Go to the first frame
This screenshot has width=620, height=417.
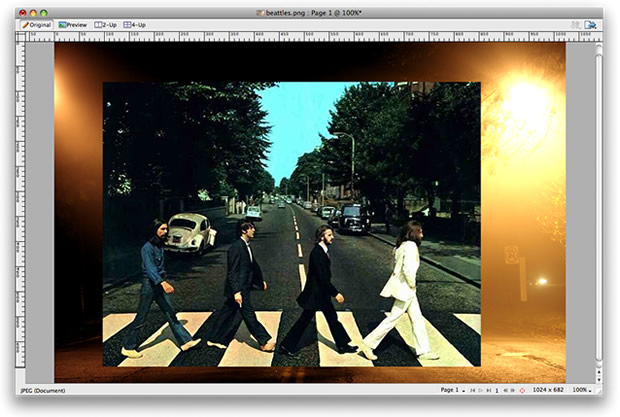pos(472,390)
